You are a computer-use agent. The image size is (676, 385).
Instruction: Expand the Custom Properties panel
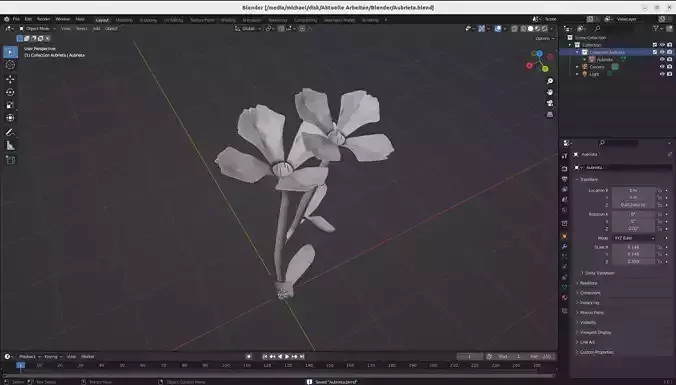pyautogui.click(x=595, y=352)
